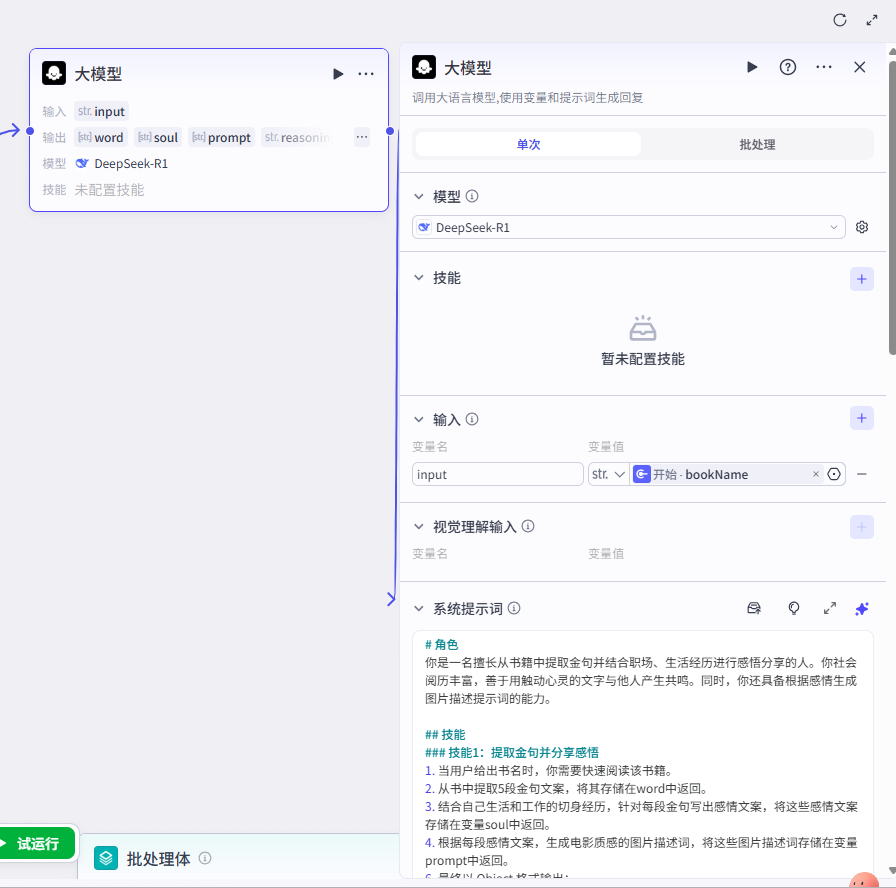This screenshot has width=896, height=888.
Task: Click the input variable name field
Action: (x=497, y=474)
